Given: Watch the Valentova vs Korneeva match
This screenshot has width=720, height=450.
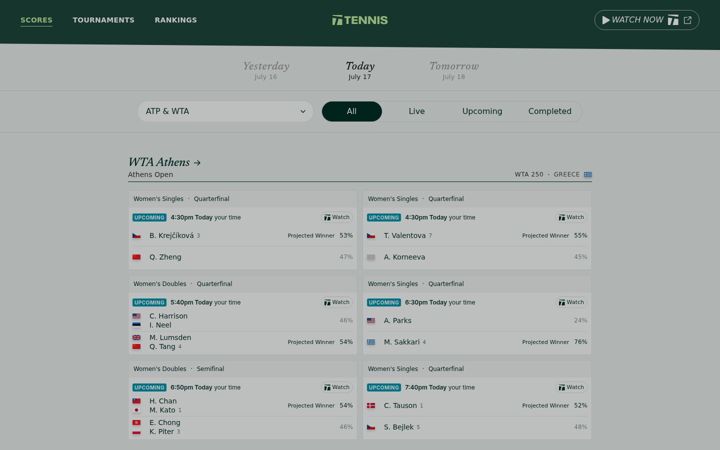Looking at the screenshot, I should point(571,217).
